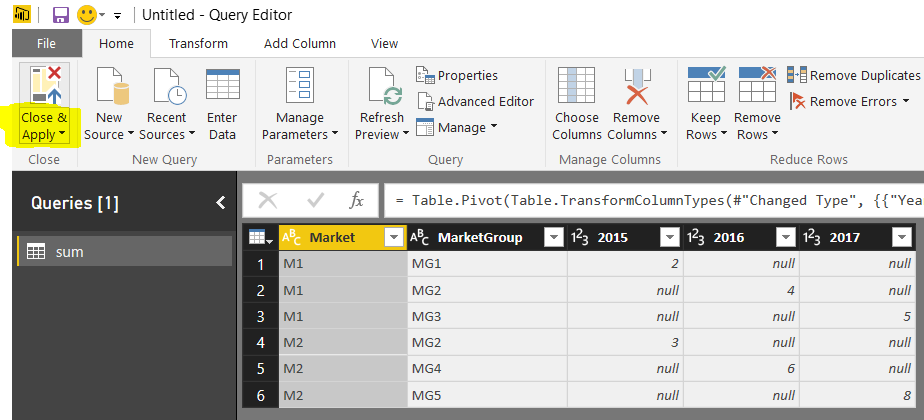Click the Refresh Preview icon

[385, 86]
